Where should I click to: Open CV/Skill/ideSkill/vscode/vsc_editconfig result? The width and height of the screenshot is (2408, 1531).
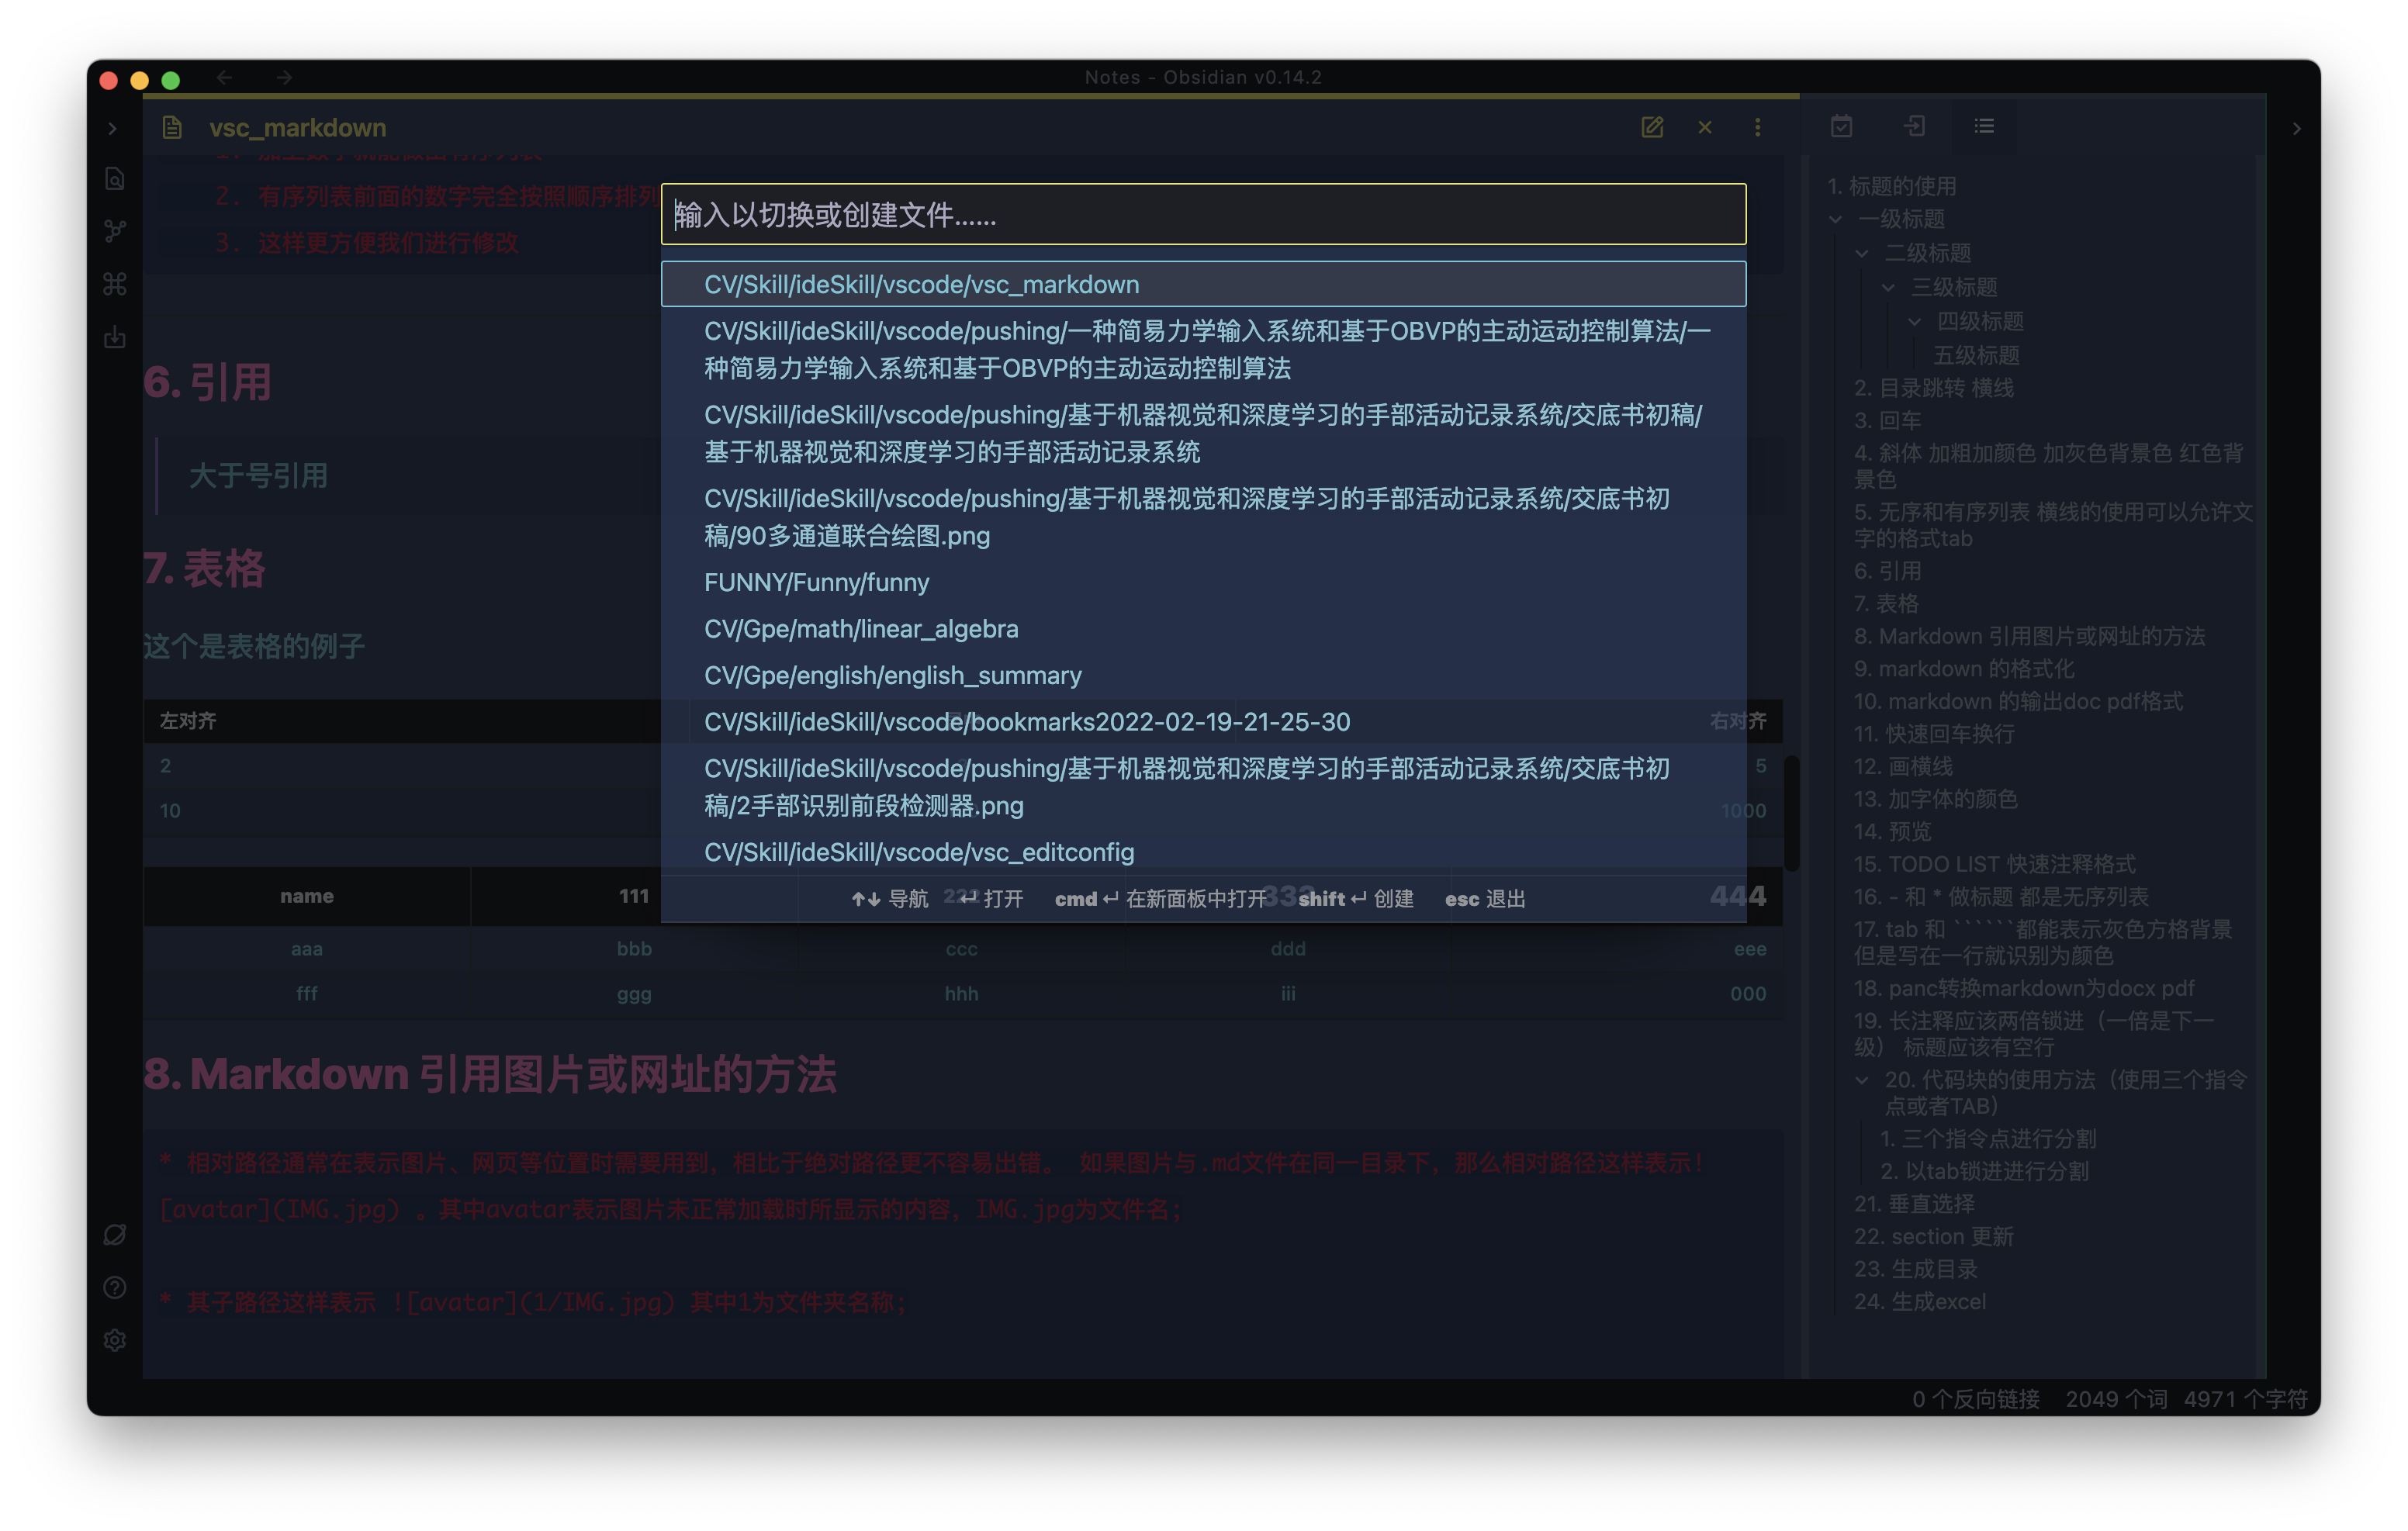[x=918, y=852]
